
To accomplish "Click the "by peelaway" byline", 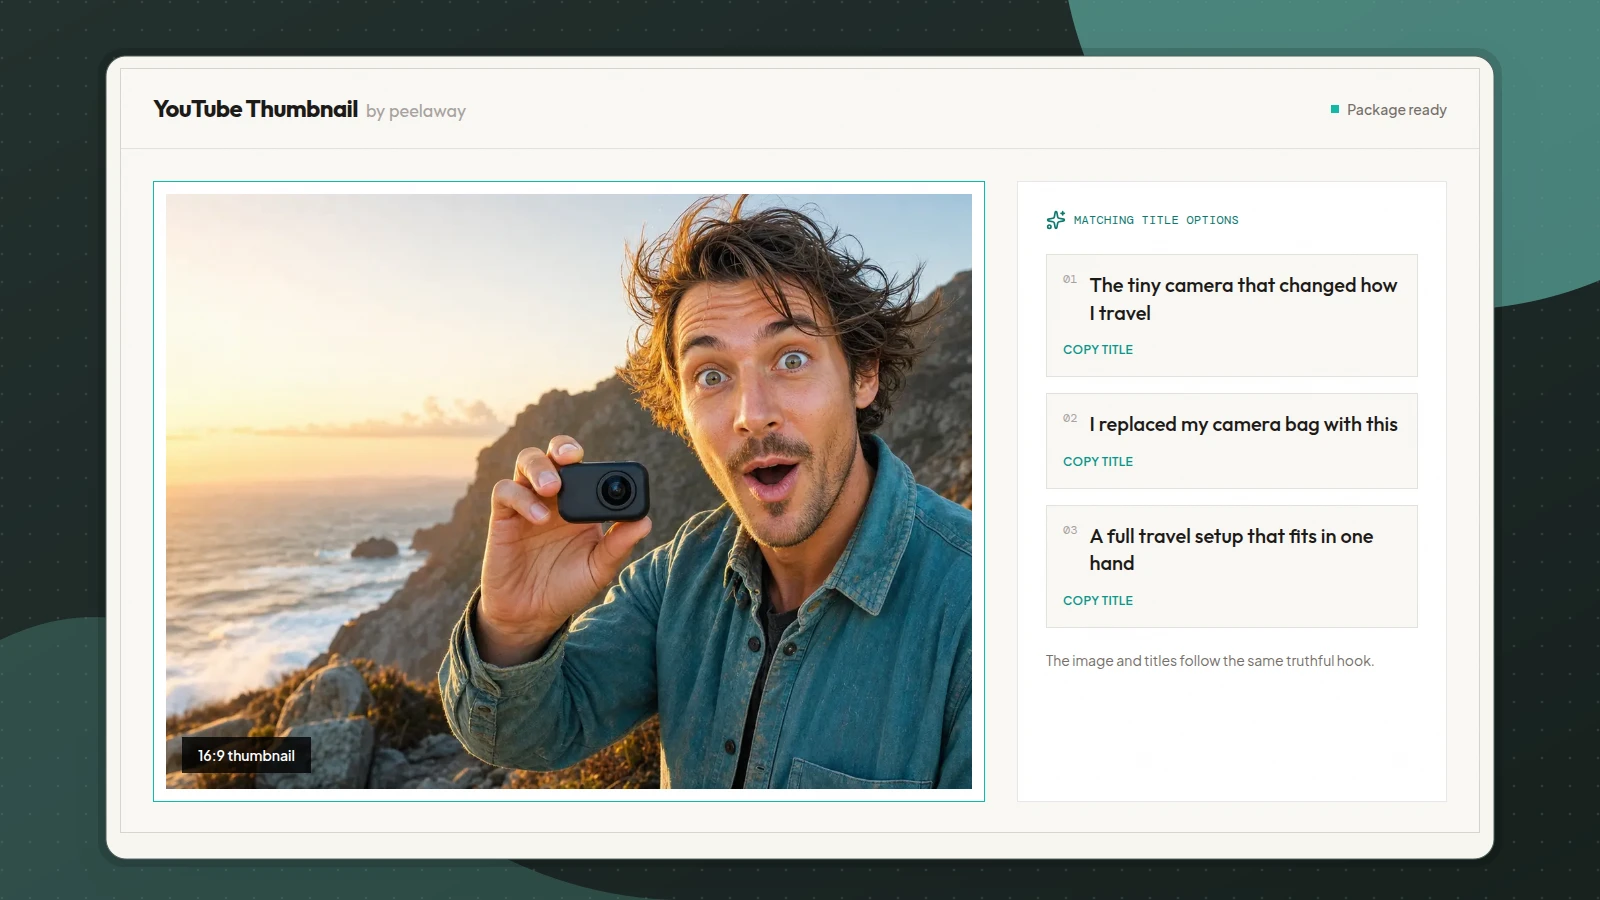I will pyautogui.click(x=416, y=111).
